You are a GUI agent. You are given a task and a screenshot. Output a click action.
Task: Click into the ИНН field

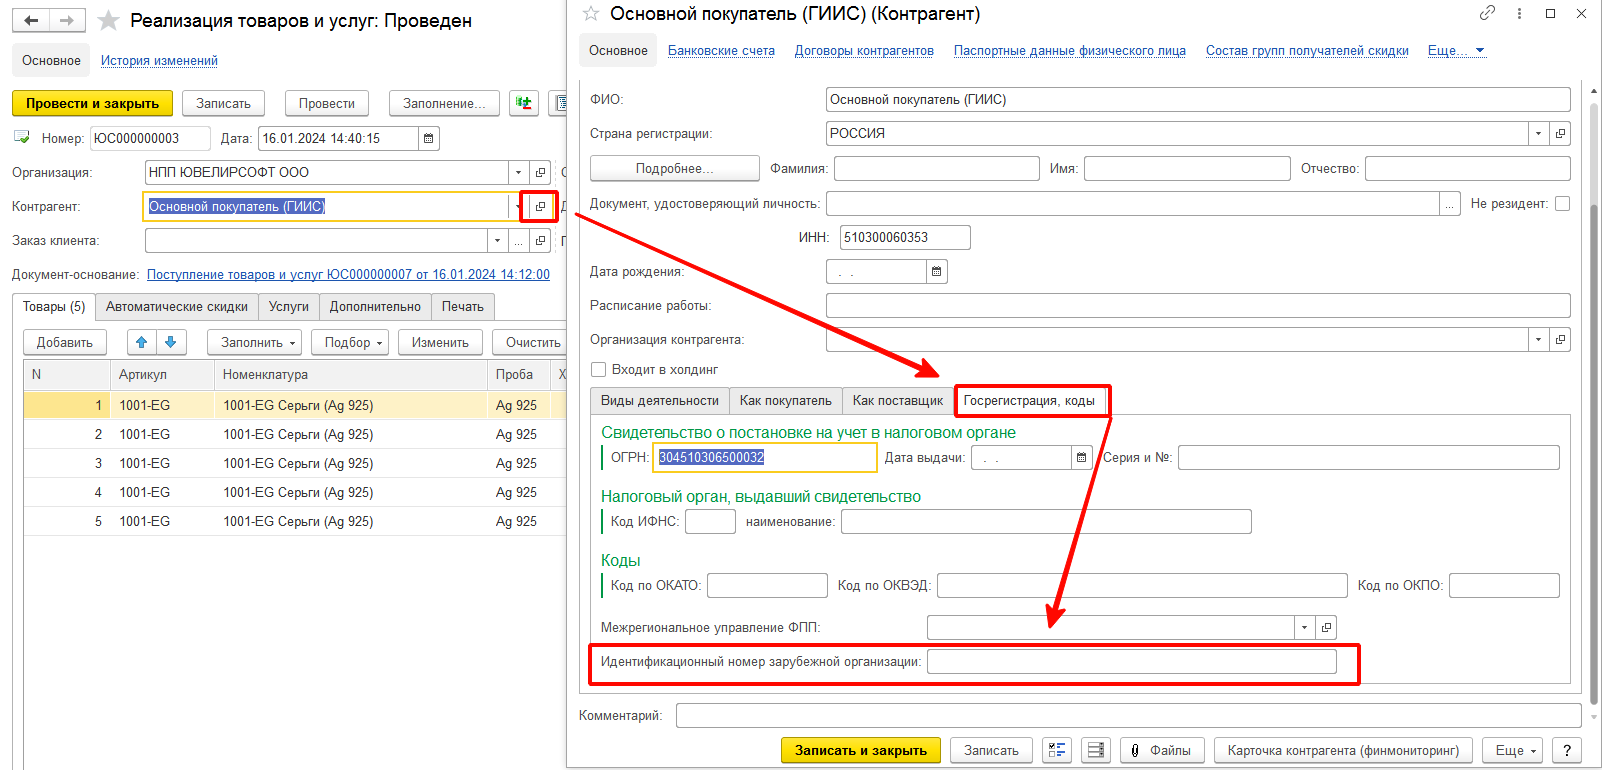(x=905, y=237)
